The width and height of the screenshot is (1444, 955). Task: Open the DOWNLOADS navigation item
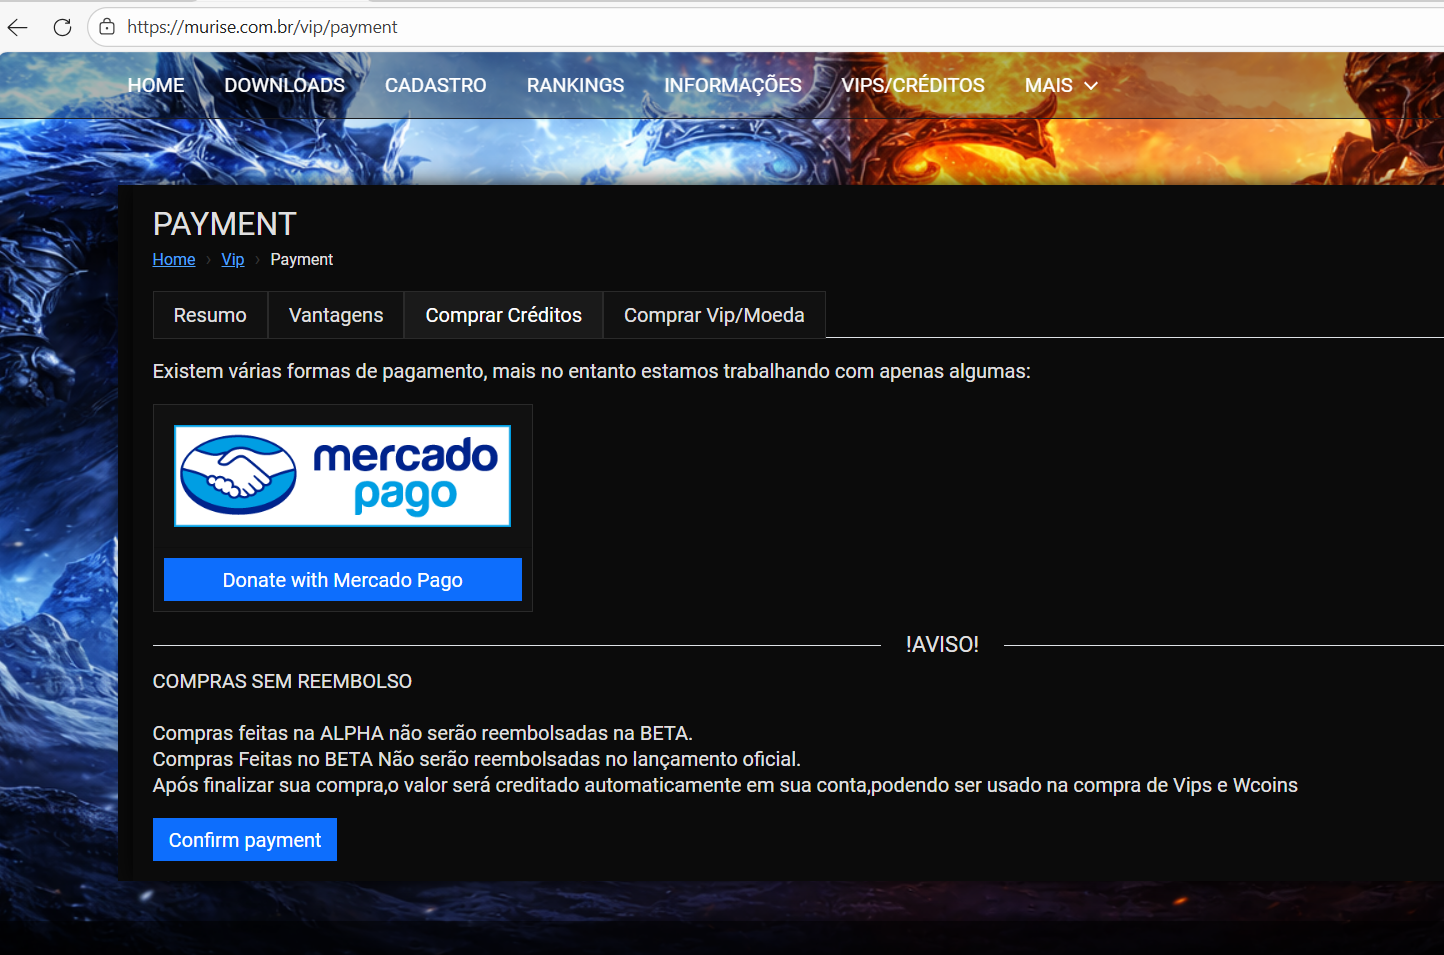point(284,86)
